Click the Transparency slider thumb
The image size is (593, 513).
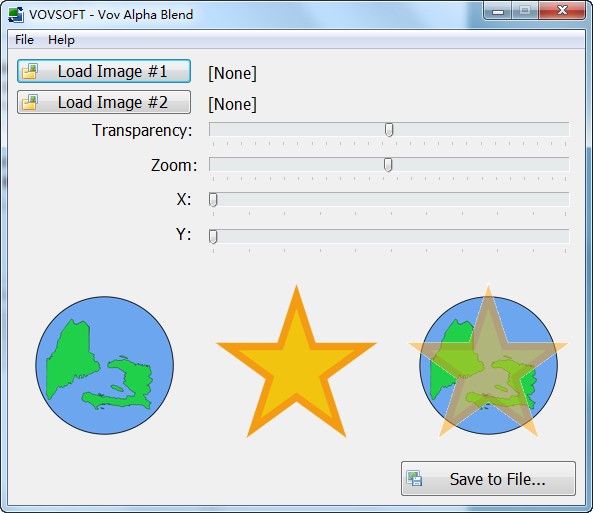click(x=389, y=130)
